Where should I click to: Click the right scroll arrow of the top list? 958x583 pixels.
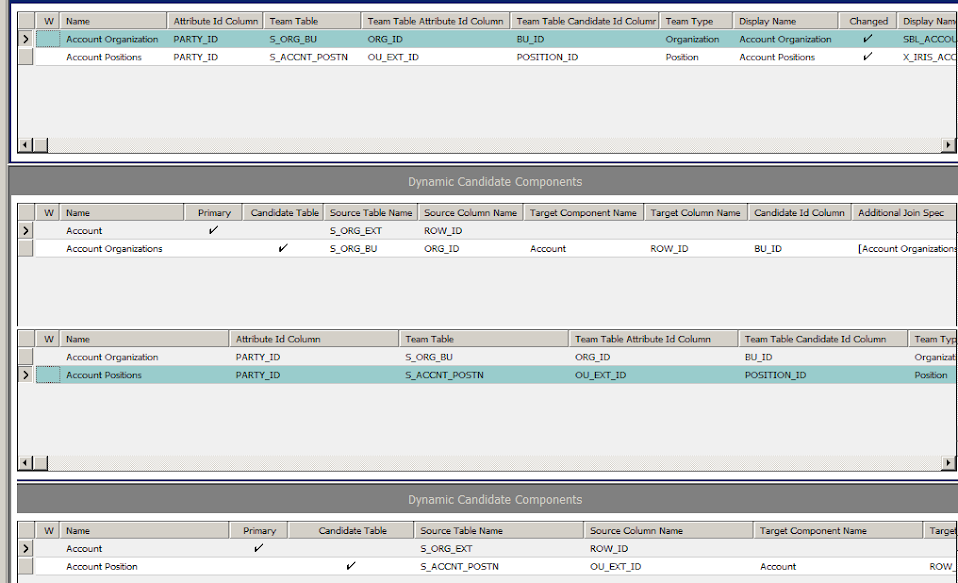tap(950, 144)
